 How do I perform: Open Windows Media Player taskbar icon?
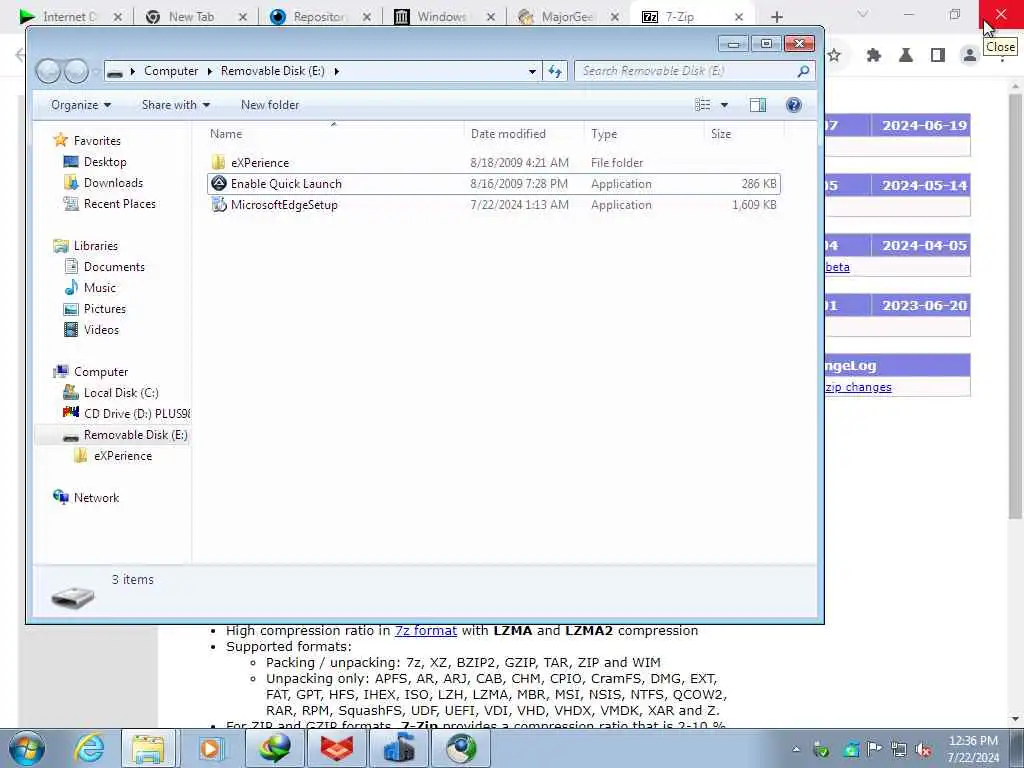[x=211, y=748]
